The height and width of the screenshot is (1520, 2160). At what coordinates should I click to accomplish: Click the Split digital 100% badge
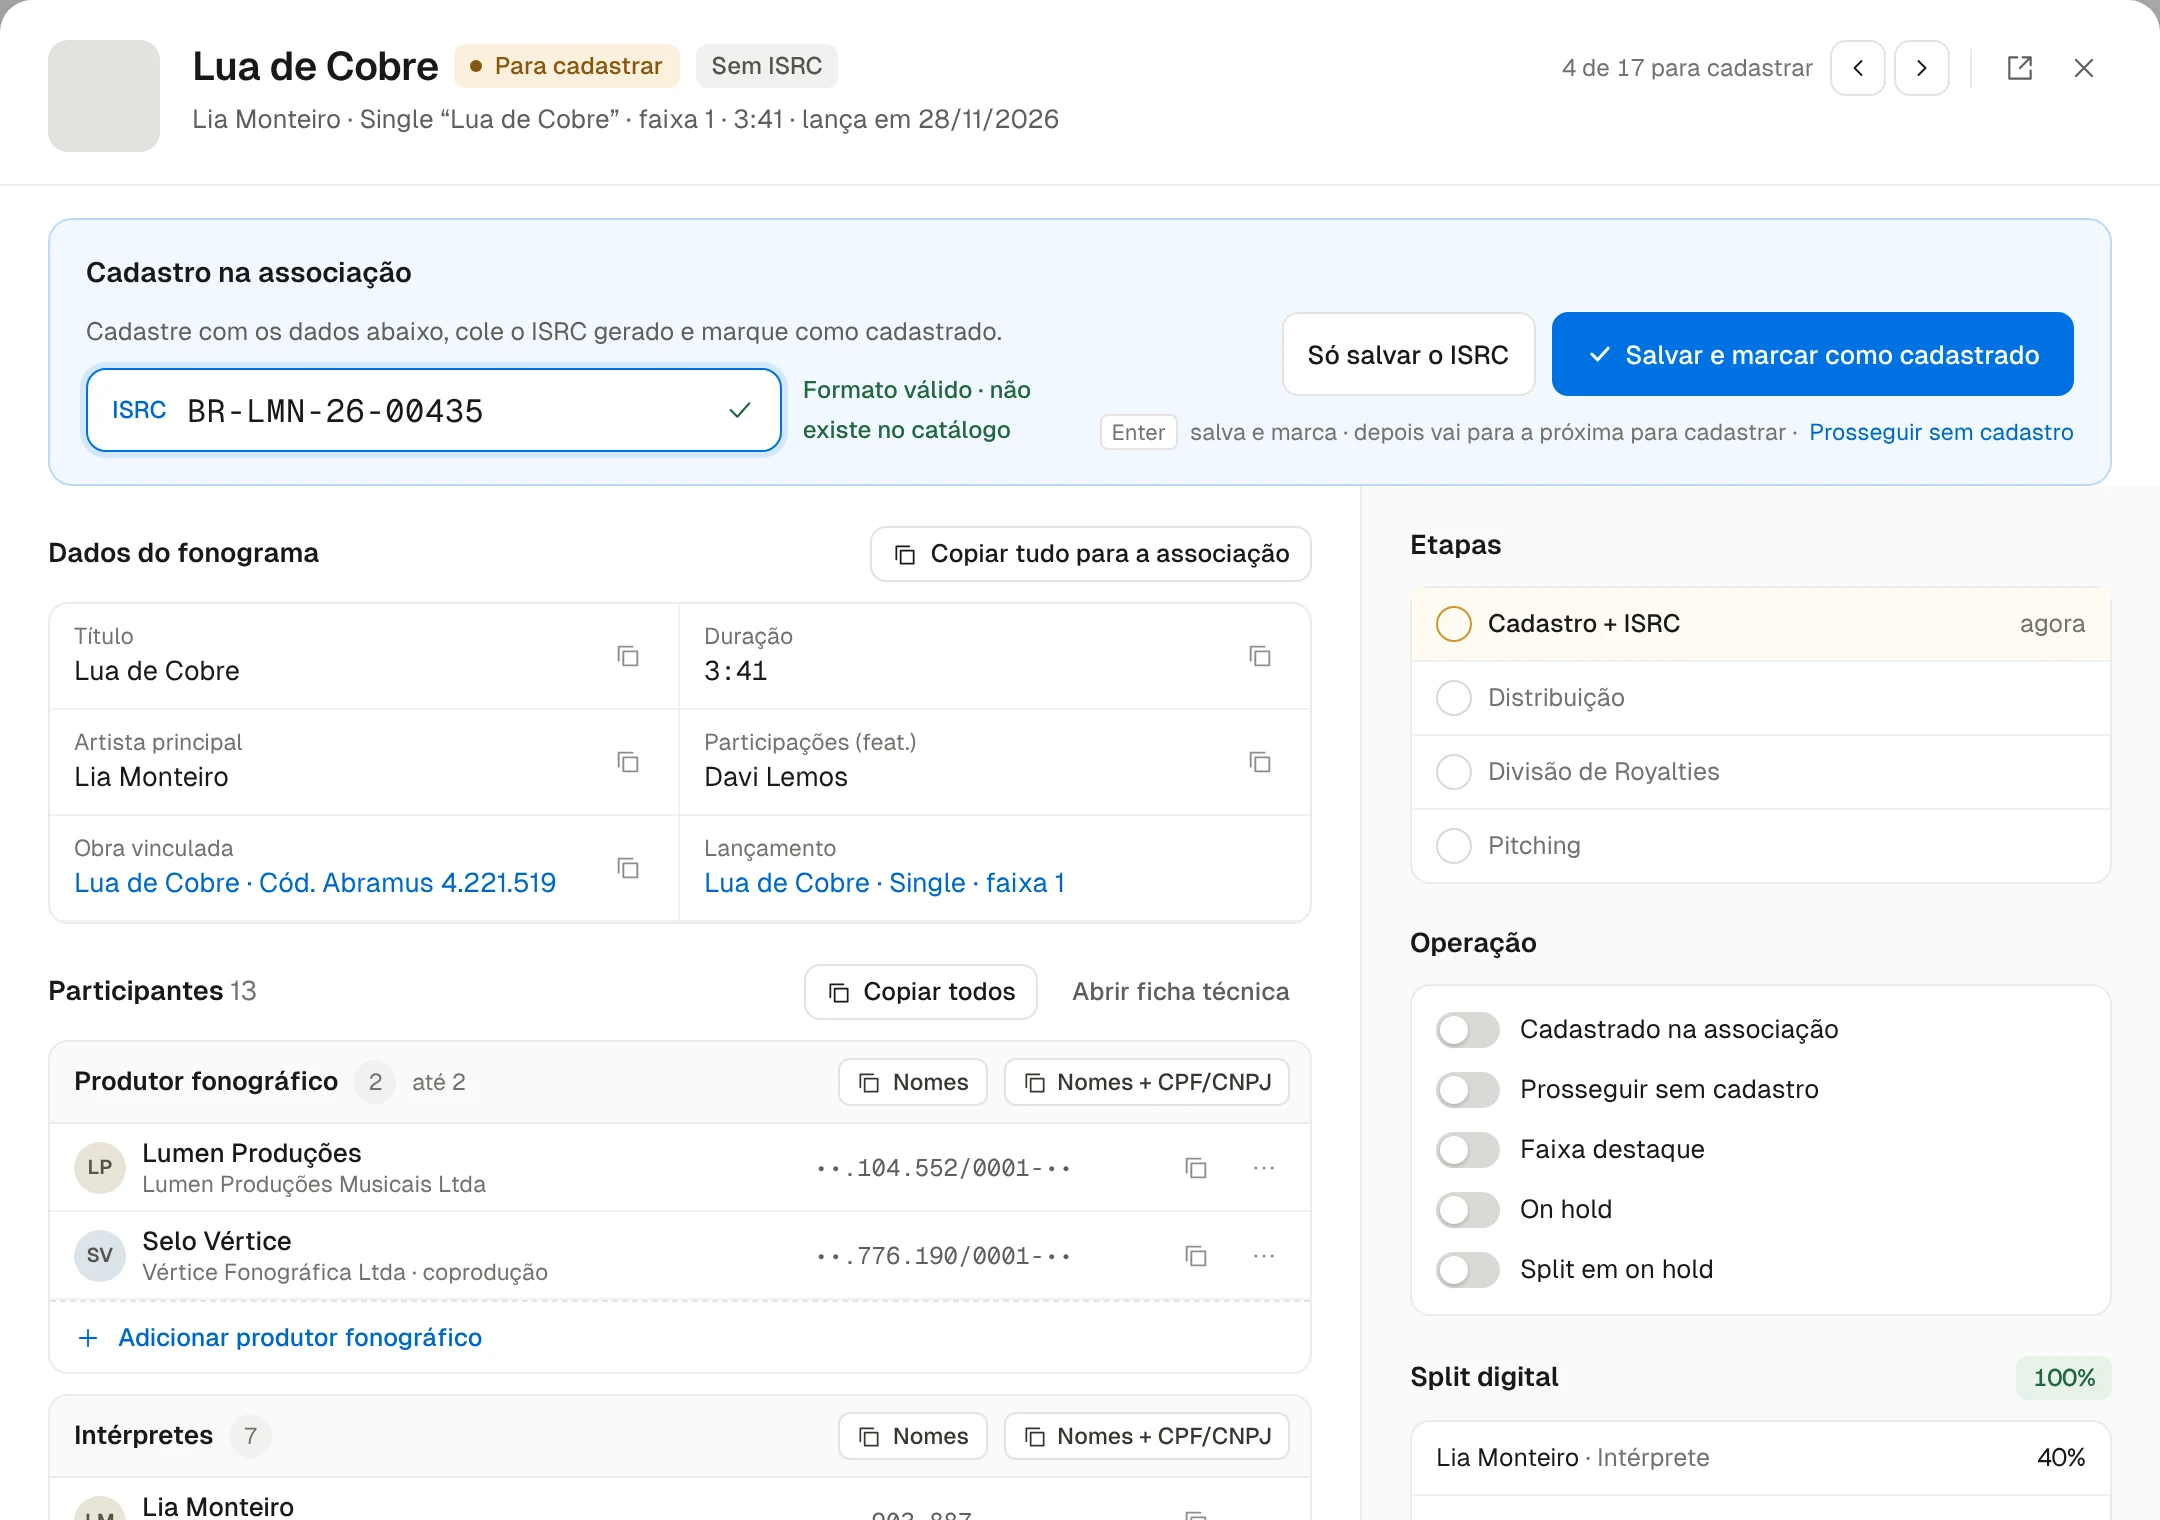pos(2063,1378)
